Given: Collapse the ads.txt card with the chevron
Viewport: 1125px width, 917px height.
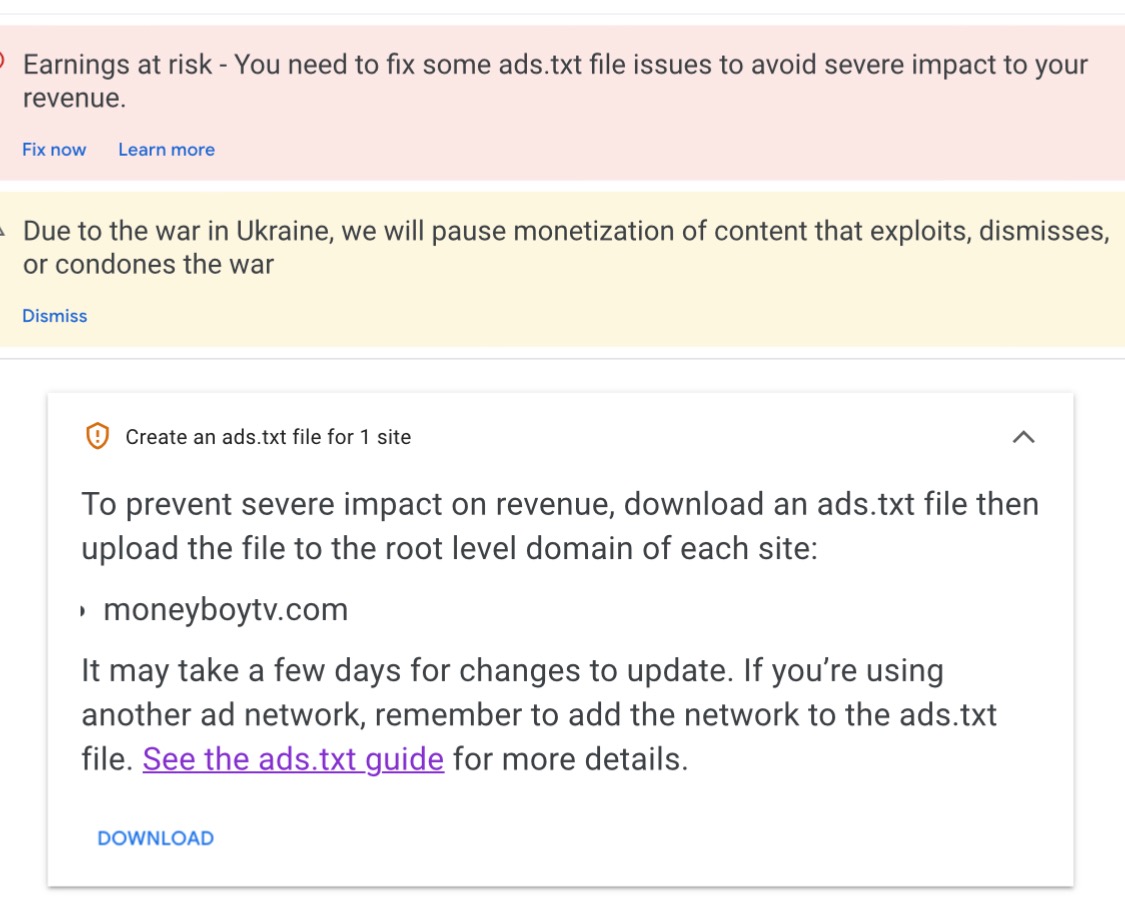Looking at the screenshot, I should (1023, 437).
